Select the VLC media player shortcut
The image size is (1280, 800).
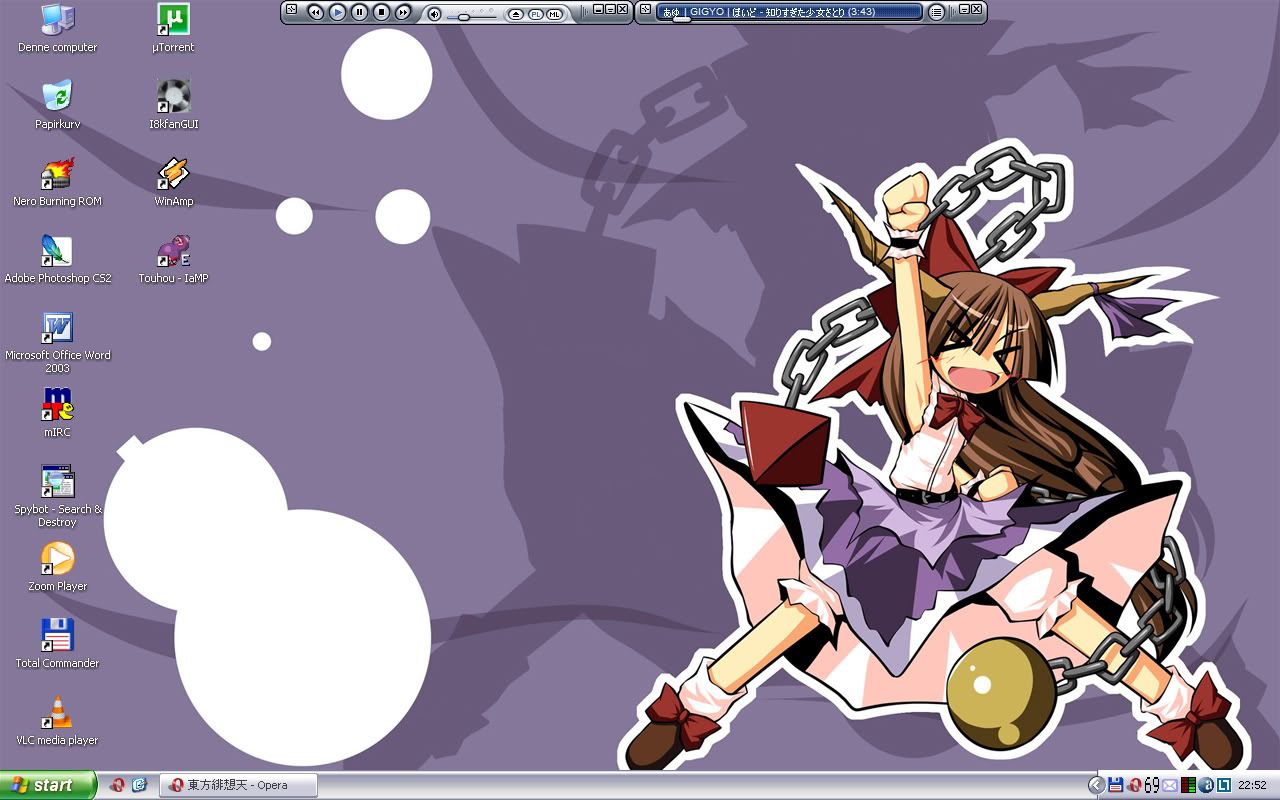[57, 713]
